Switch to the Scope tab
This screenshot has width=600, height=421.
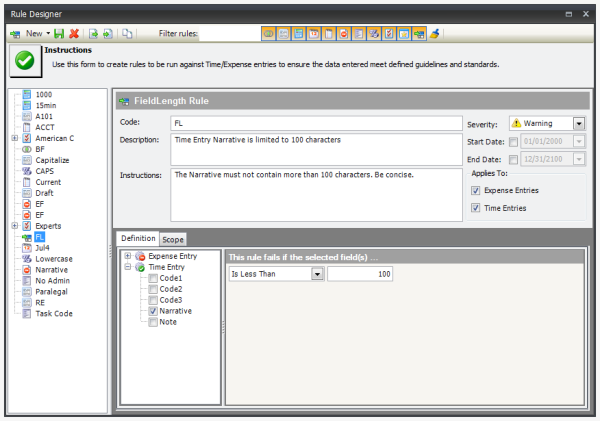[x=173, y=239]
